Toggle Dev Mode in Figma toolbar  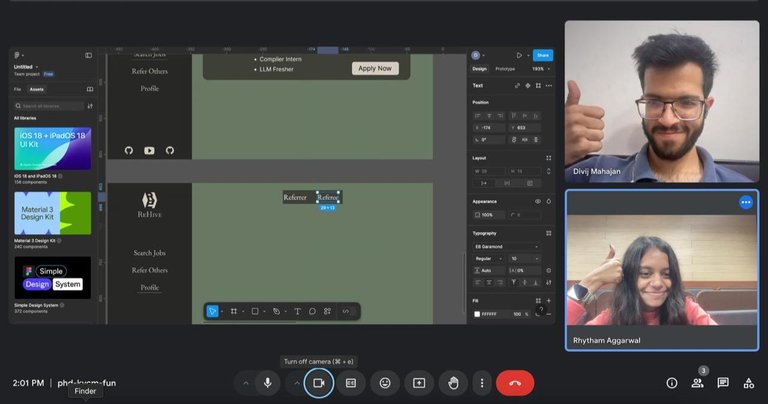click(346, 311)
